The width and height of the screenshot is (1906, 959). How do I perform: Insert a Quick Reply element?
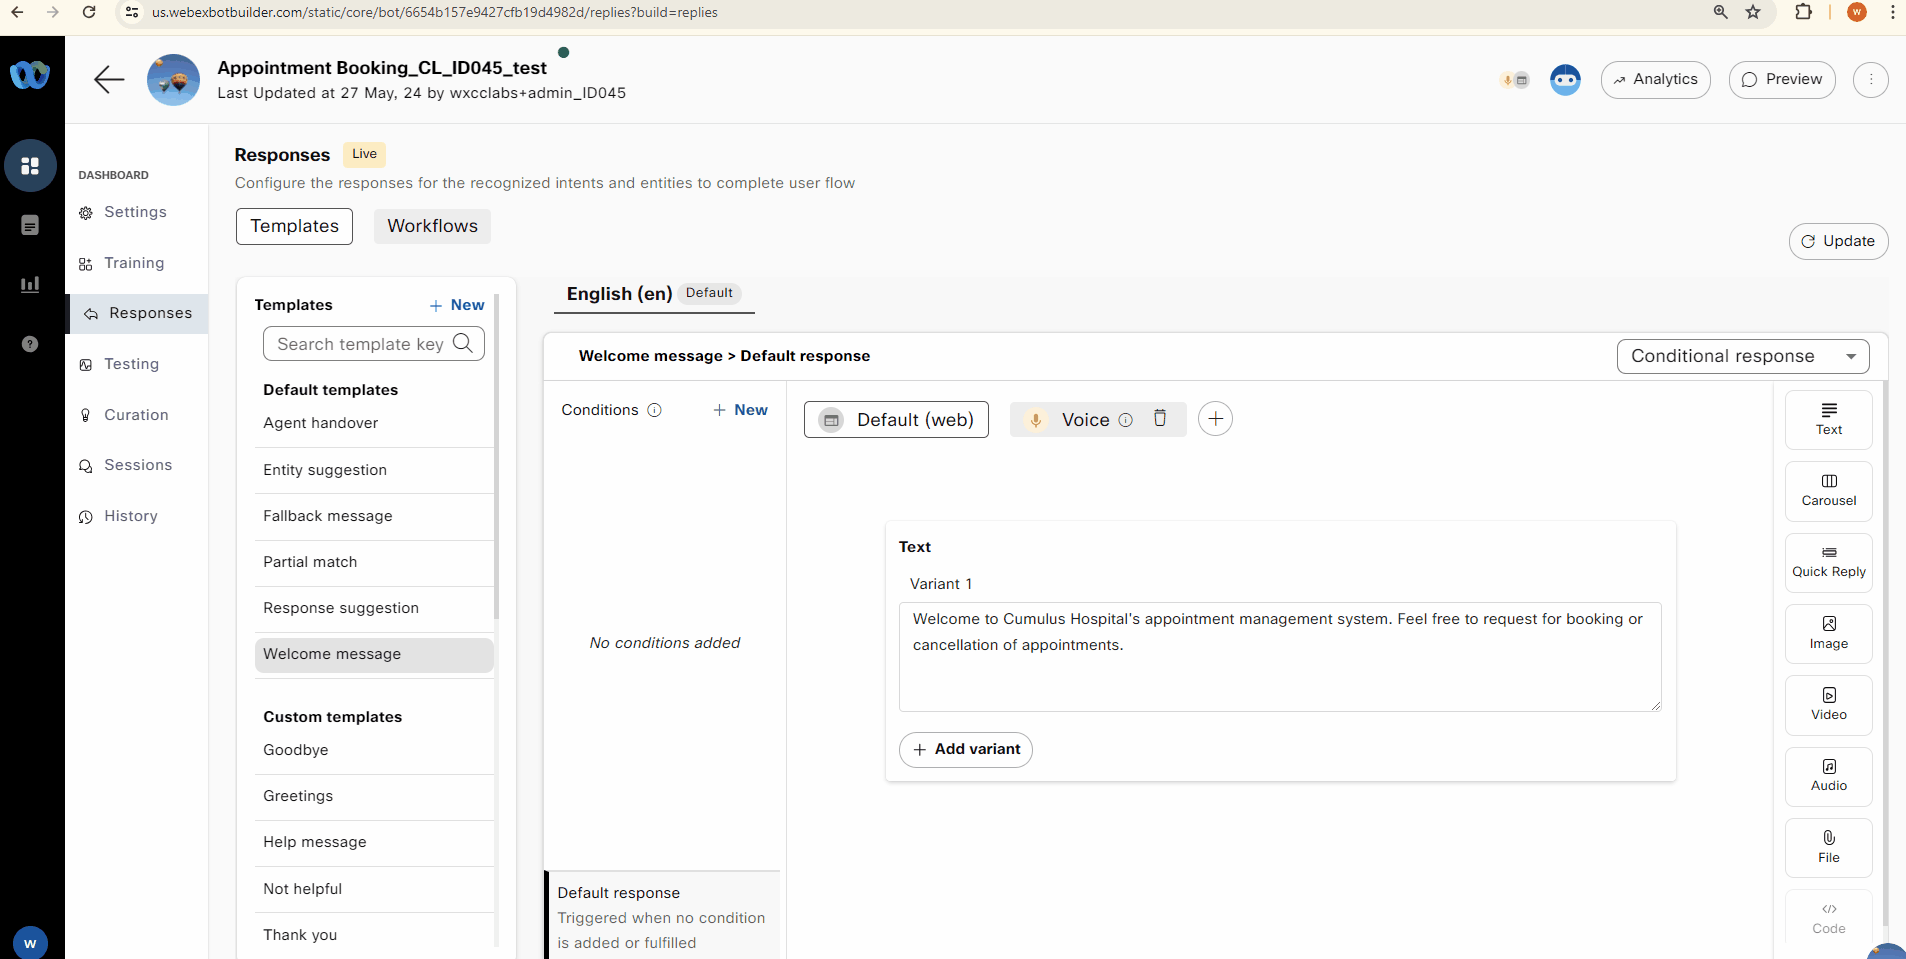(1828, 562)
